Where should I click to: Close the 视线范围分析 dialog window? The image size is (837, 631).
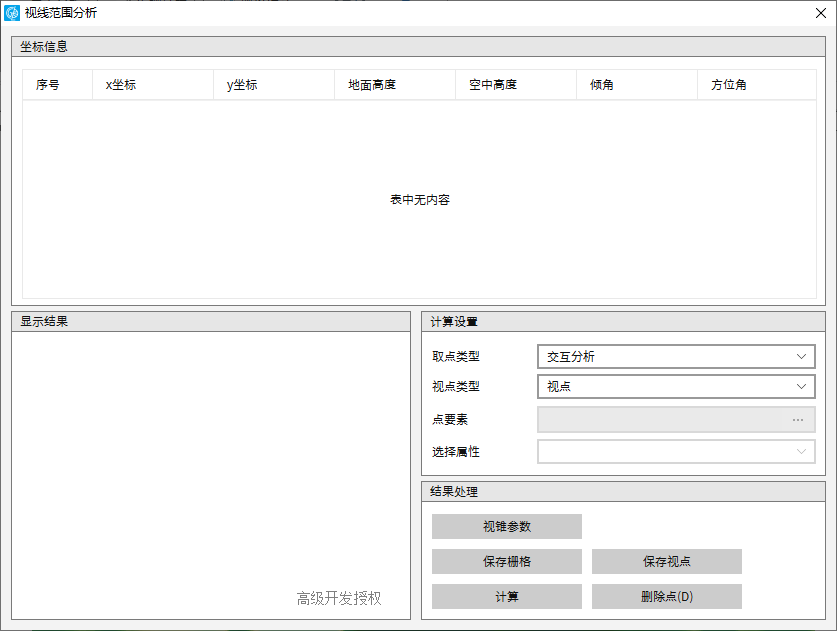coord(818,13)
